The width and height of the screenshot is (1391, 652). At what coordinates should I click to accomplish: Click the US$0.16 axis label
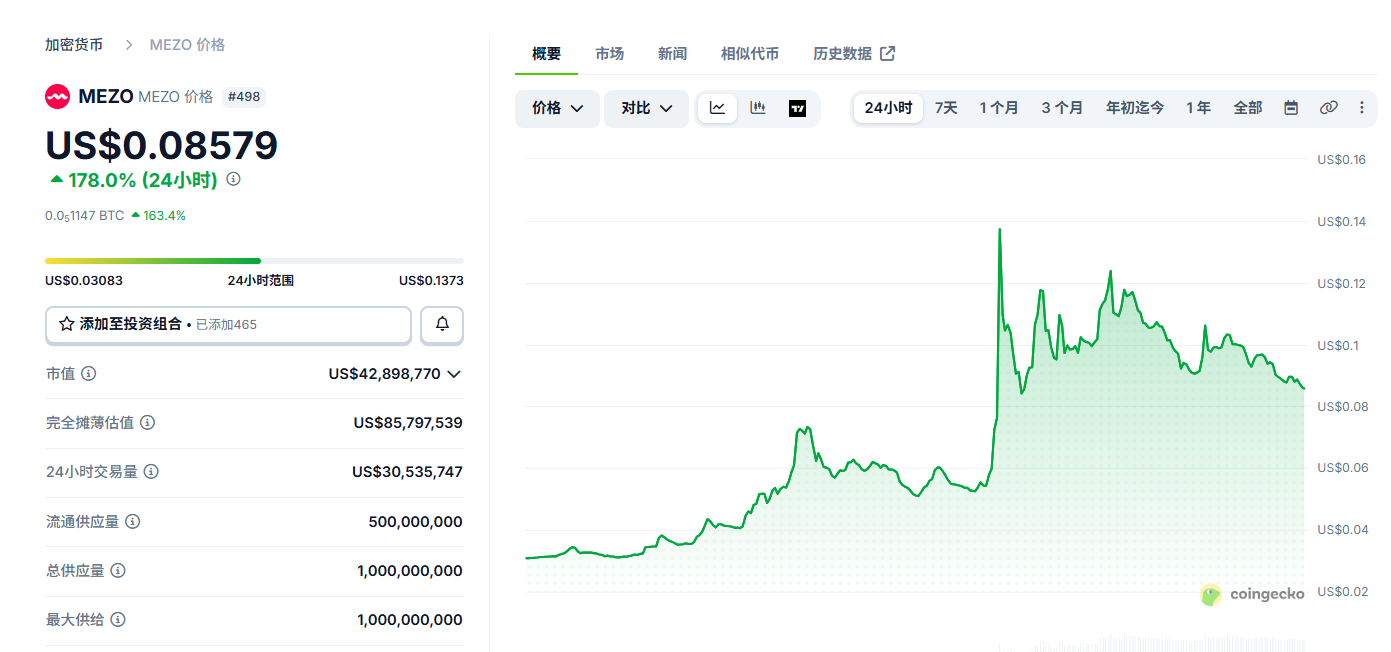pos(1341,160)
